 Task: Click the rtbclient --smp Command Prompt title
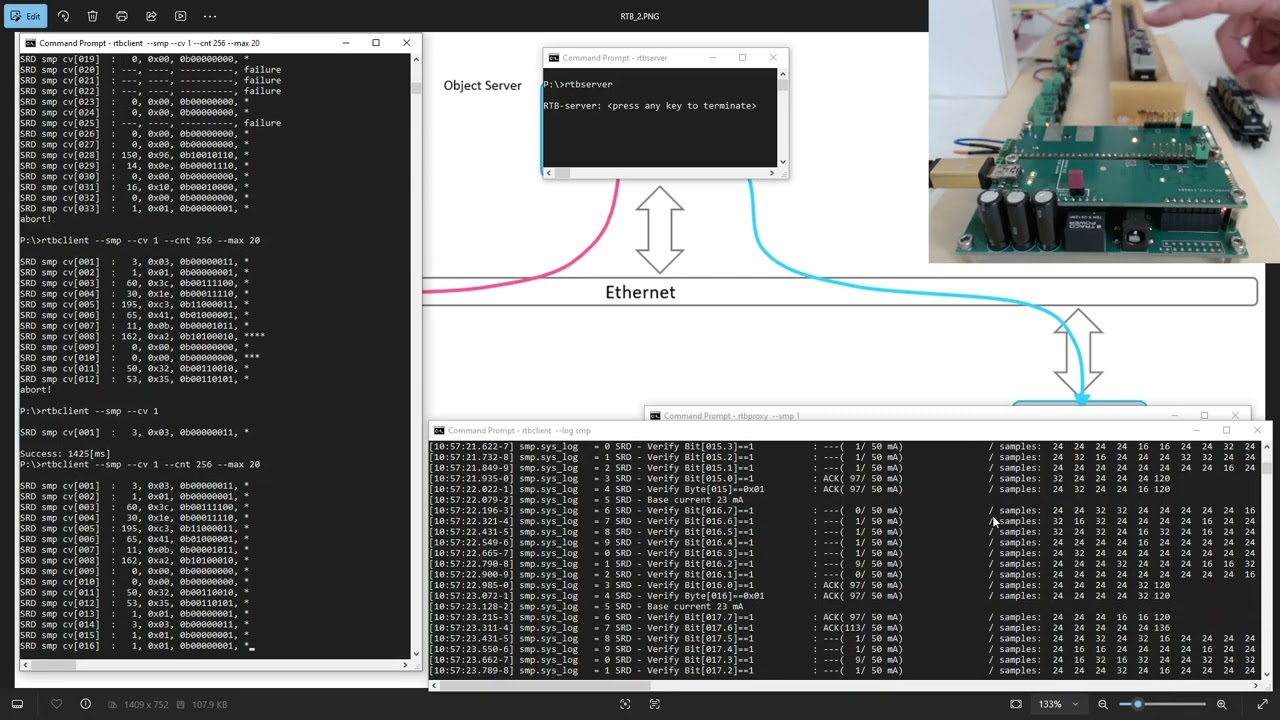[x=150, y=43]
